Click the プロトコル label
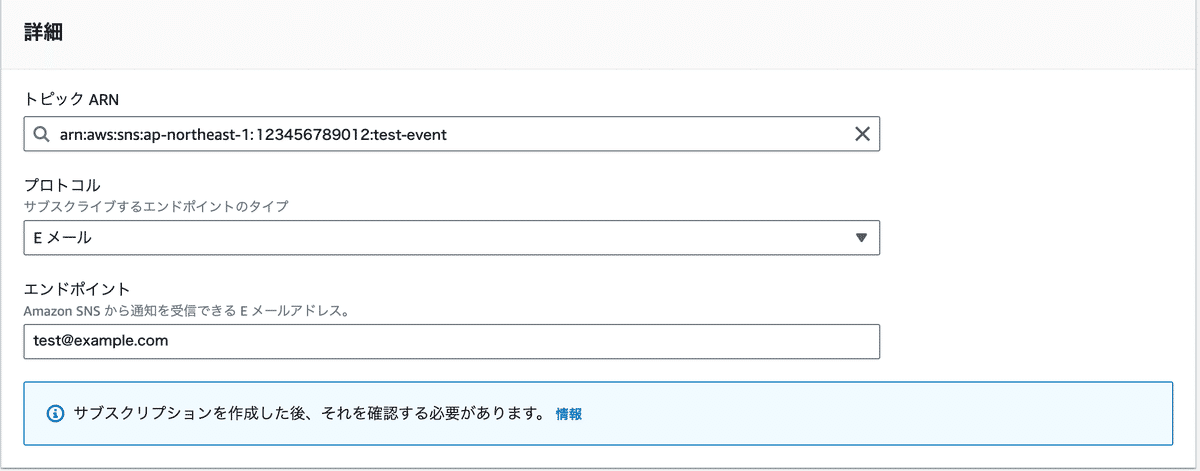Image resolution: width=1200 pixels, height=471 pixels. (x=62, y=186)
